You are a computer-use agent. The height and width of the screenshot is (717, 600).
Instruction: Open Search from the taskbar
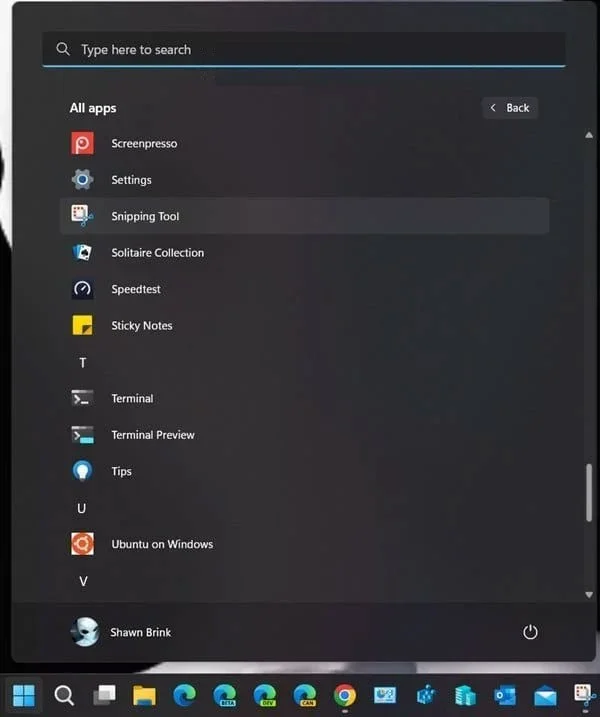[64, 695]
